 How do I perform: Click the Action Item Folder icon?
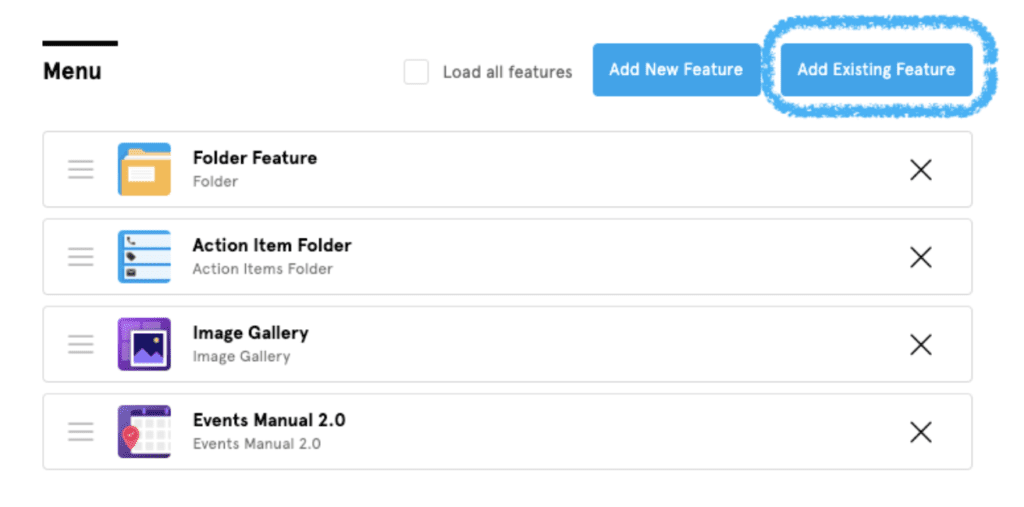(x=144, y=257)
